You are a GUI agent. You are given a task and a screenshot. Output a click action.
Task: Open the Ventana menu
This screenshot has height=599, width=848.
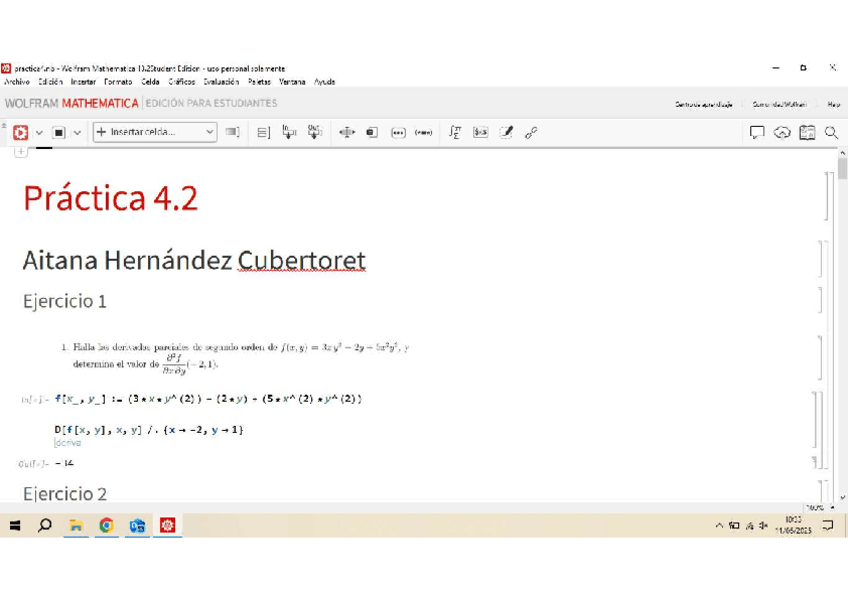[292, 82]
